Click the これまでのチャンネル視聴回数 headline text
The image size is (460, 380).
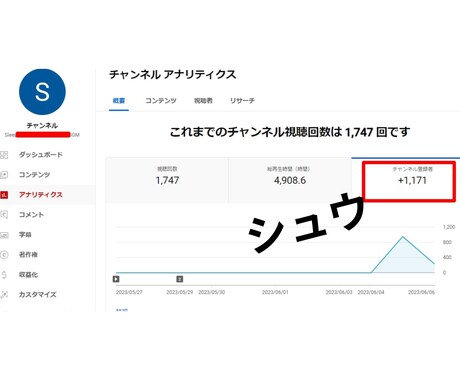click(x=290, y=132)
